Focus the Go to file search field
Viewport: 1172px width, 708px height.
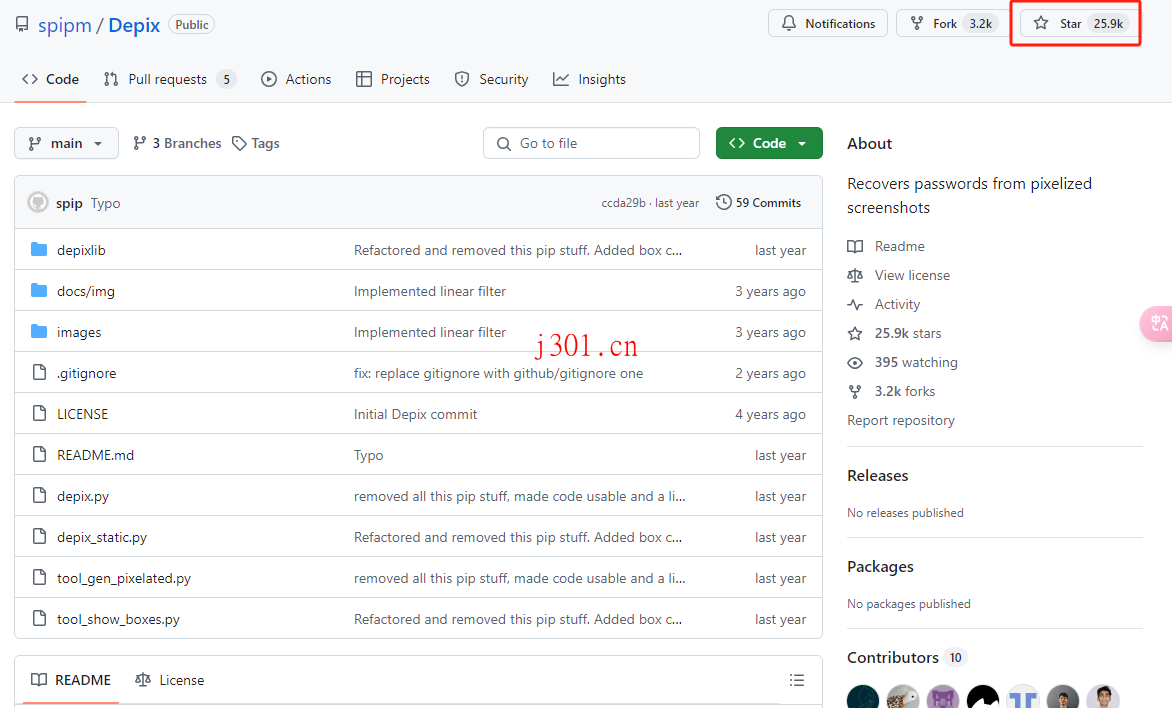[591, 143]
